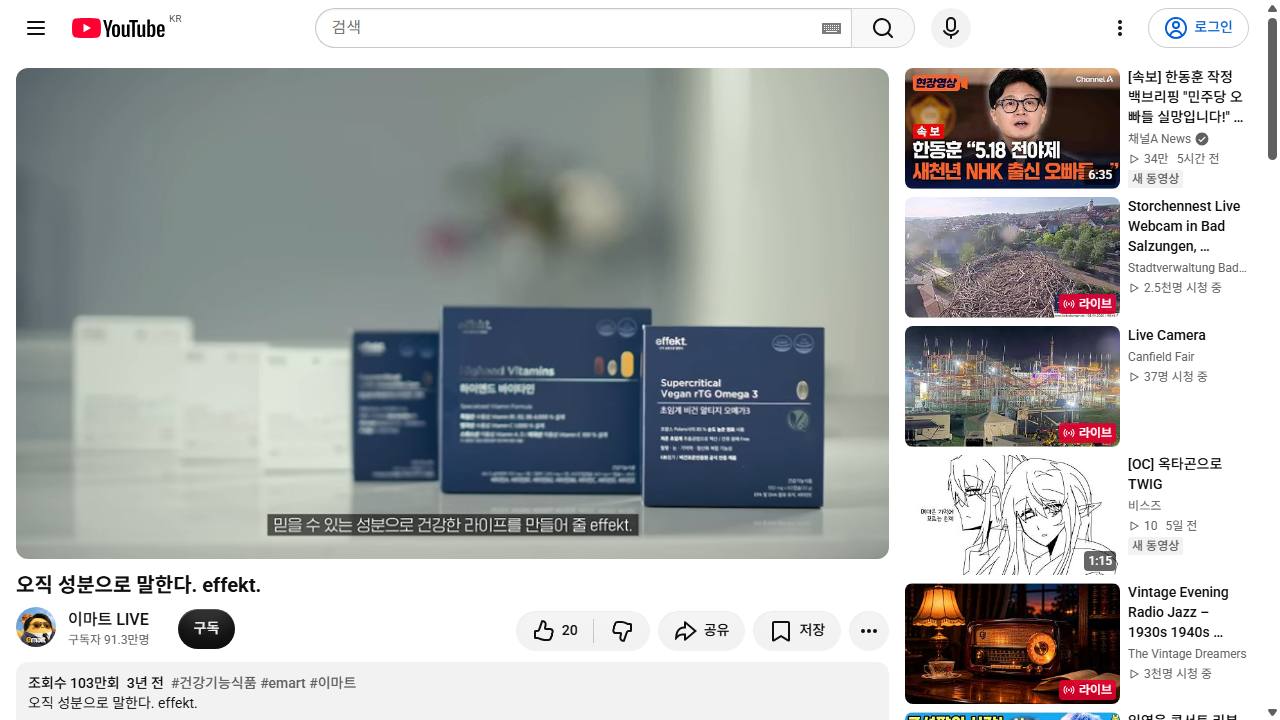Follow the #건강기능식품 hashtag link
The image size is (1280, 720).
pos(213,682)
